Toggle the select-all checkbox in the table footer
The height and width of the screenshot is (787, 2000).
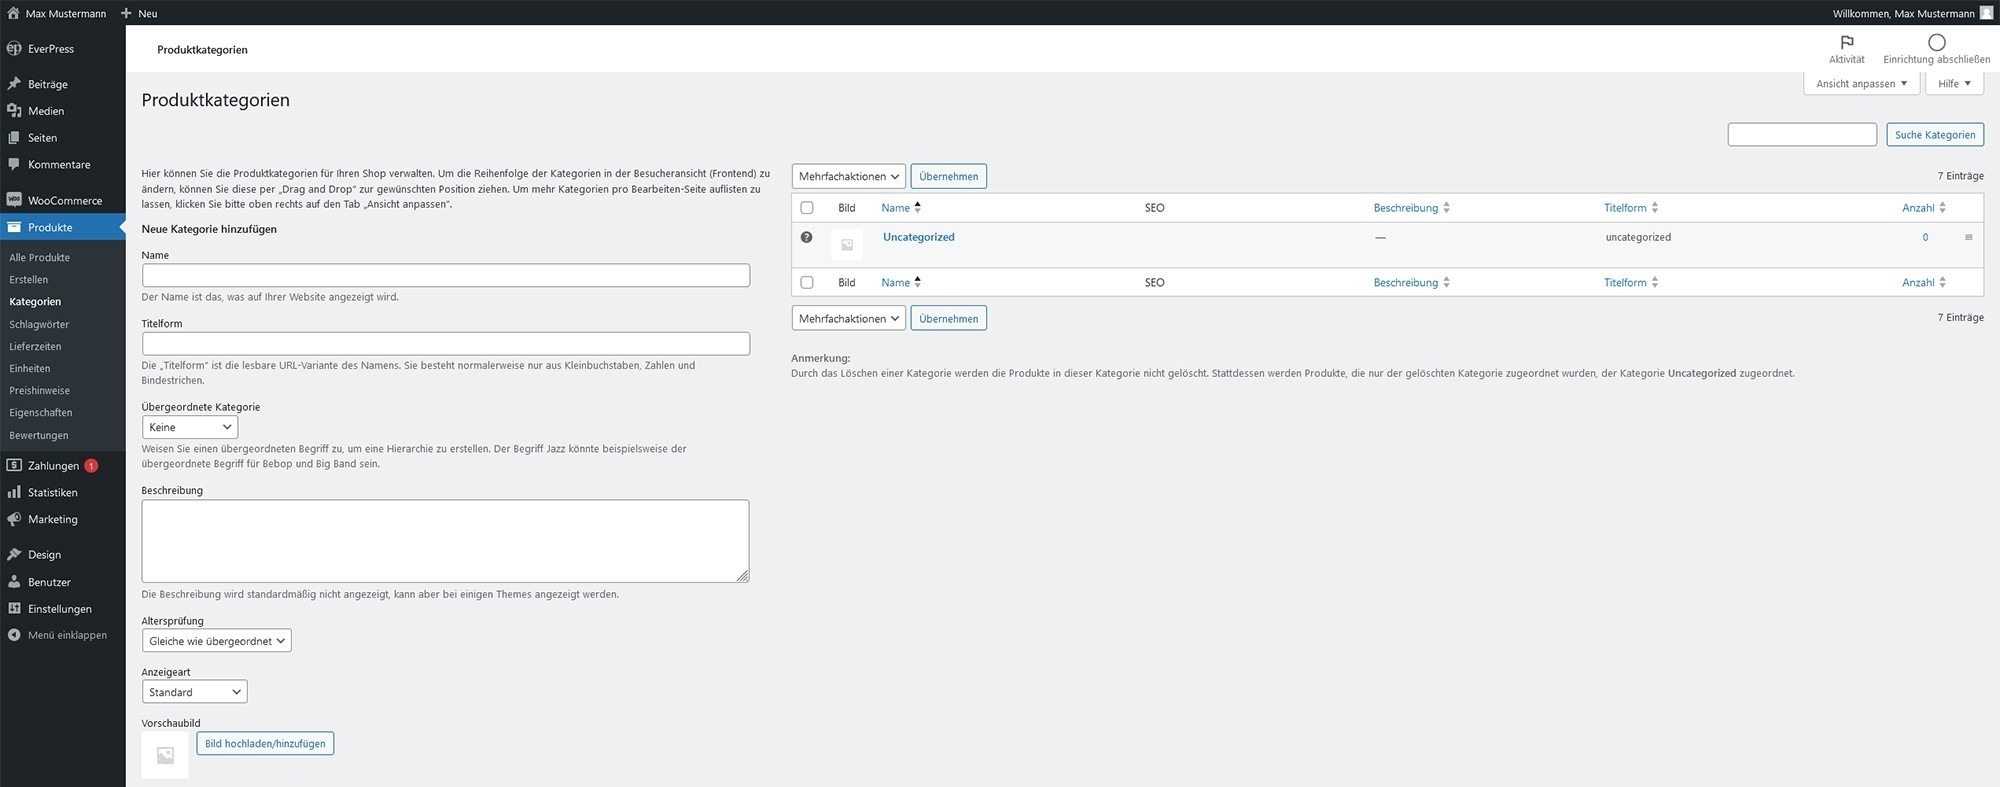[807, 283]
